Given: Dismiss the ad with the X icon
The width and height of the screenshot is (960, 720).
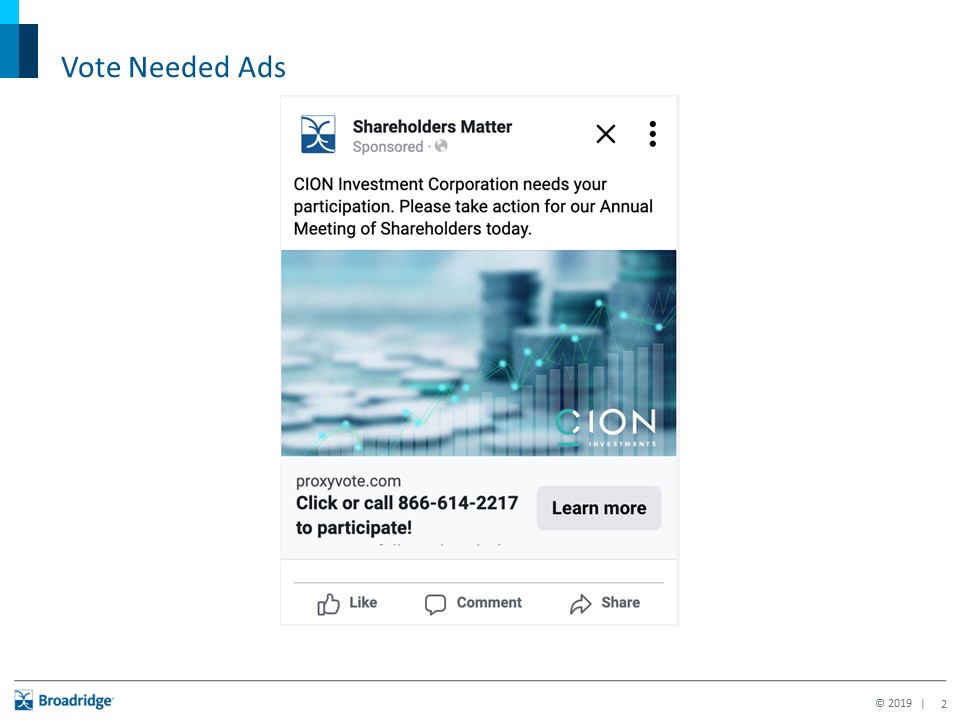Looking at the screenshot, I should point(606,134).
